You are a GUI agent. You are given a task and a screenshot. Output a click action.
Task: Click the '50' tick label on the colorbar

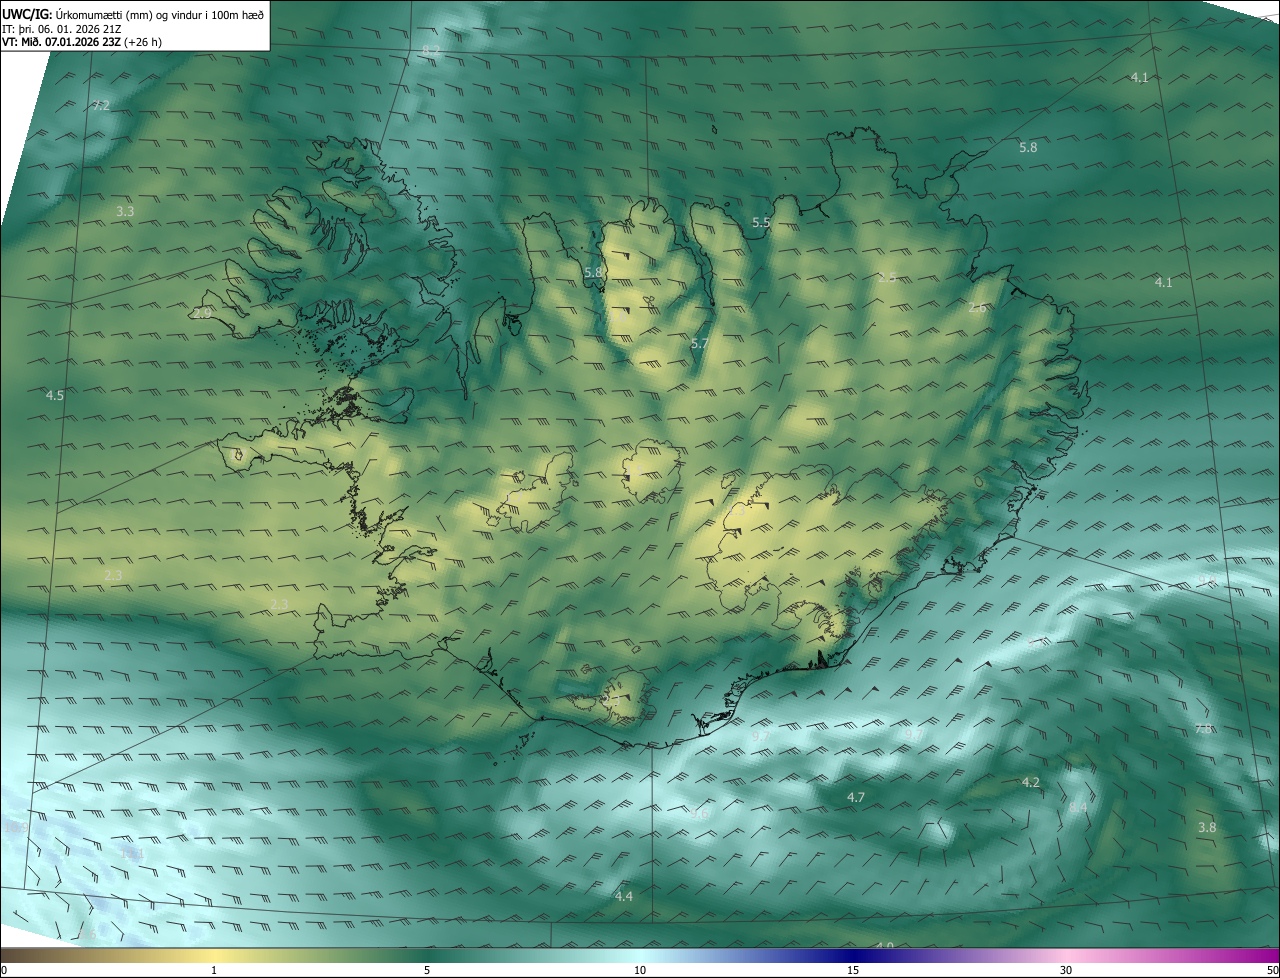coord(1272,970)
